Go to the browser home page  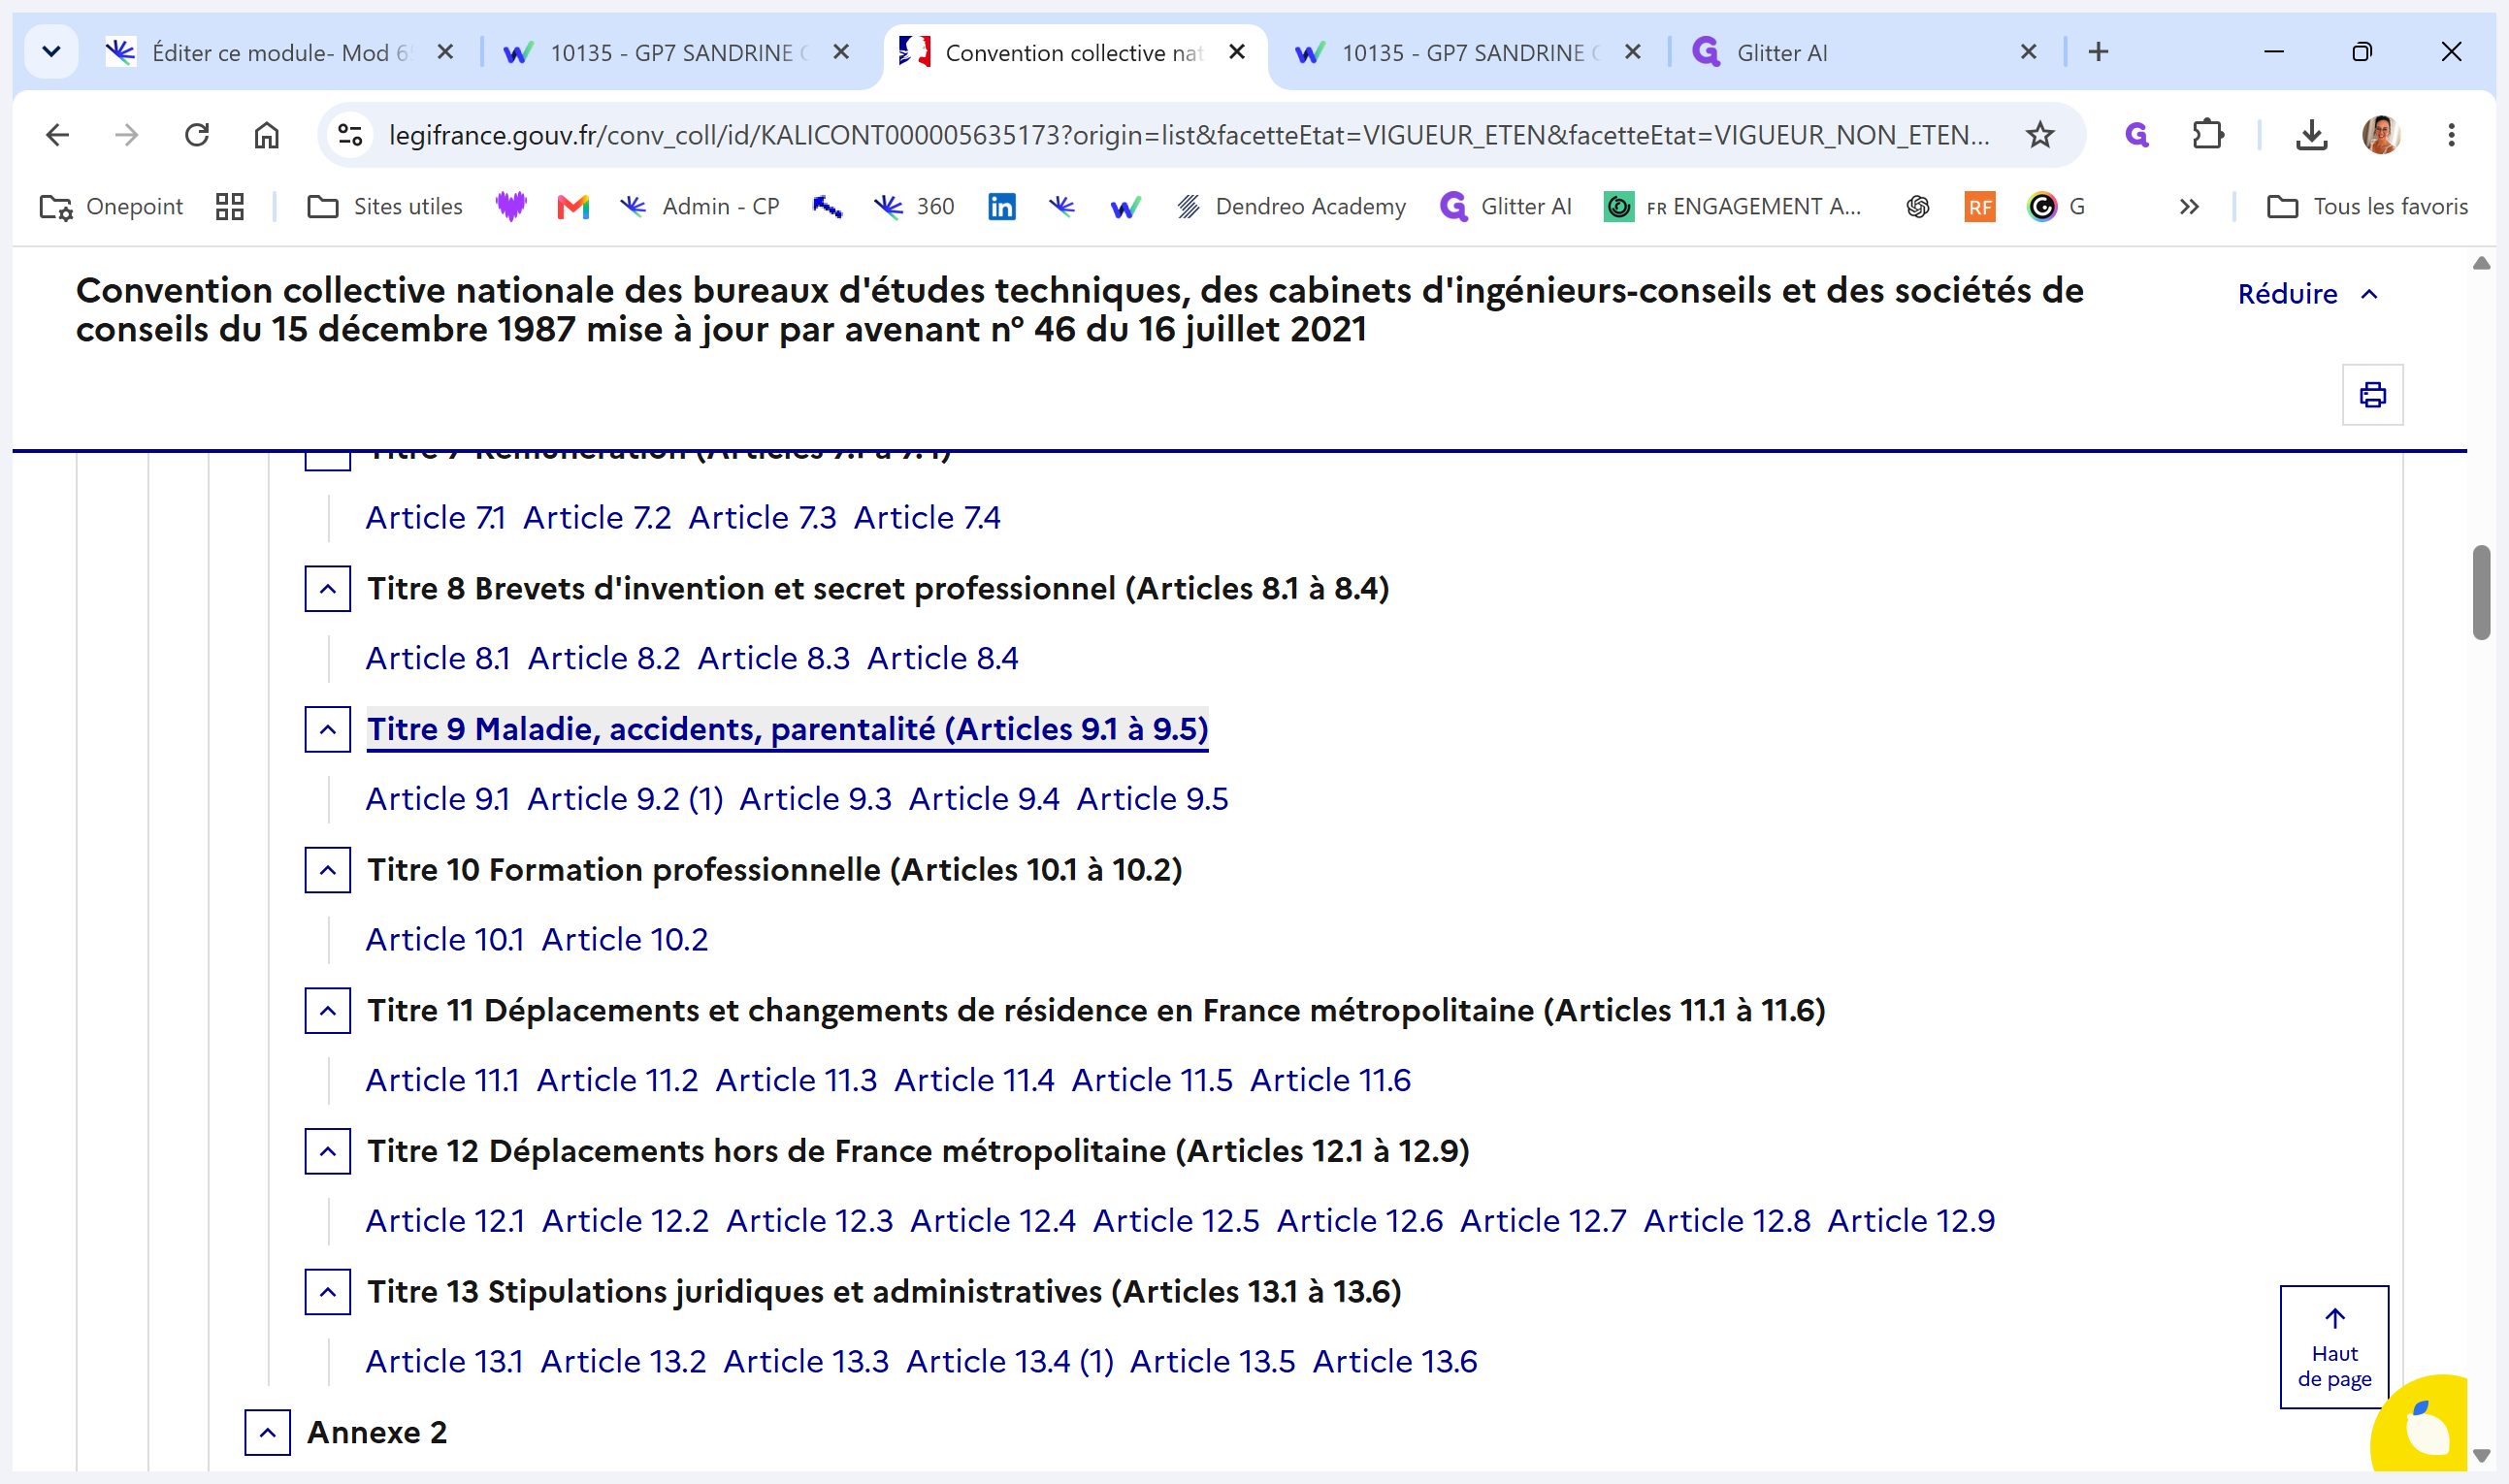[x=266, y=135]
